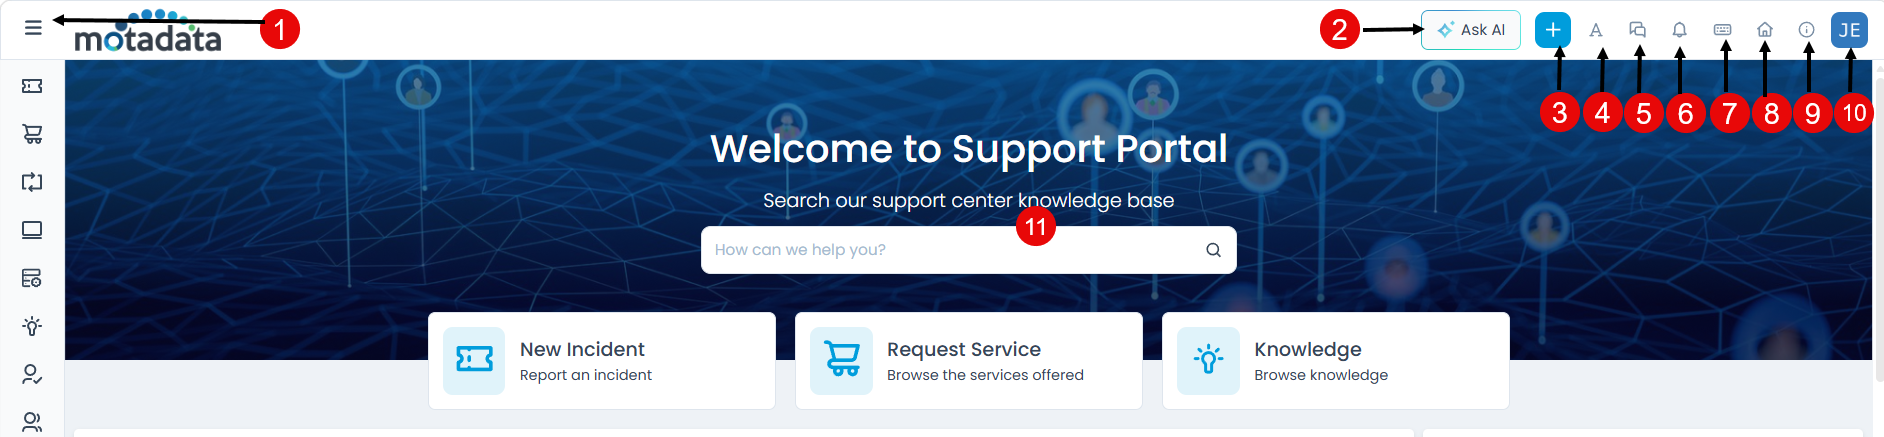The image size is (1884, 437).
Task: Open the shopping cart icon in sidebar
Action: [32, 134]
